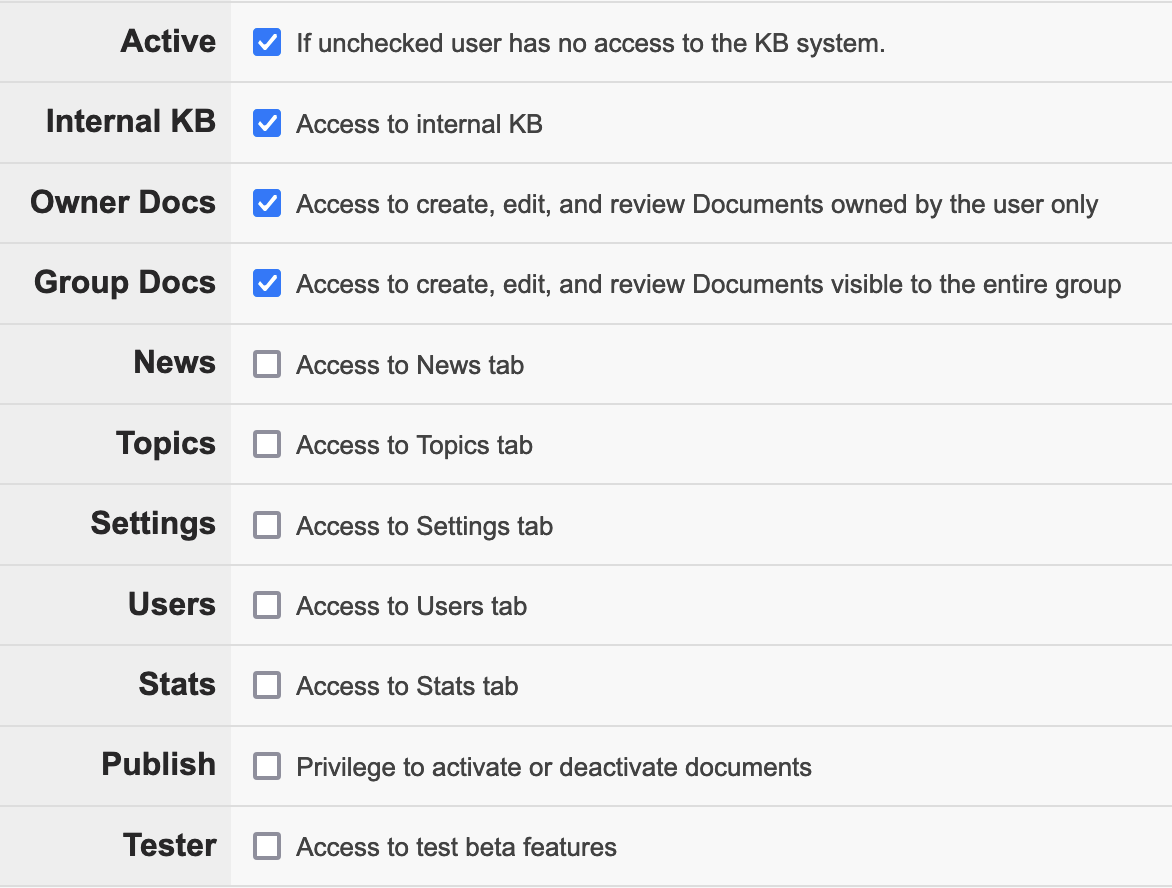The width and height of the screenshot is (1172, 888).
Task: Click text 'Access to Topics tab'
Action: [x=415, y=445]
